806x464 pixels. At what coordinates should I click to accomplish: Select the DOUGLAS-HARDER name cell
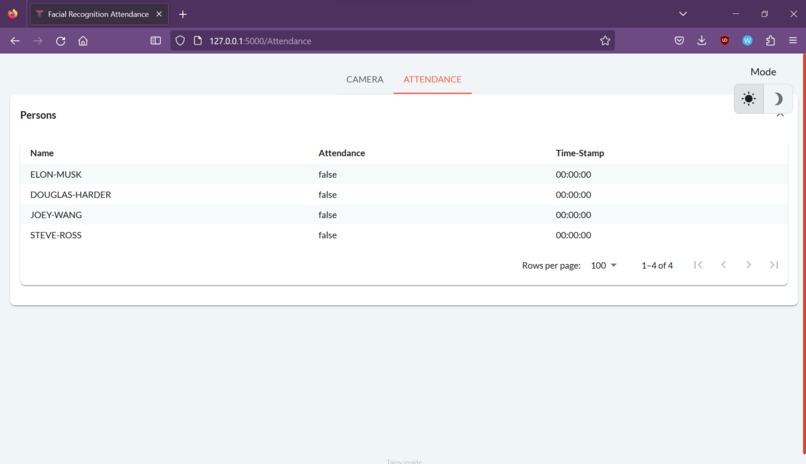click(70, 194)
